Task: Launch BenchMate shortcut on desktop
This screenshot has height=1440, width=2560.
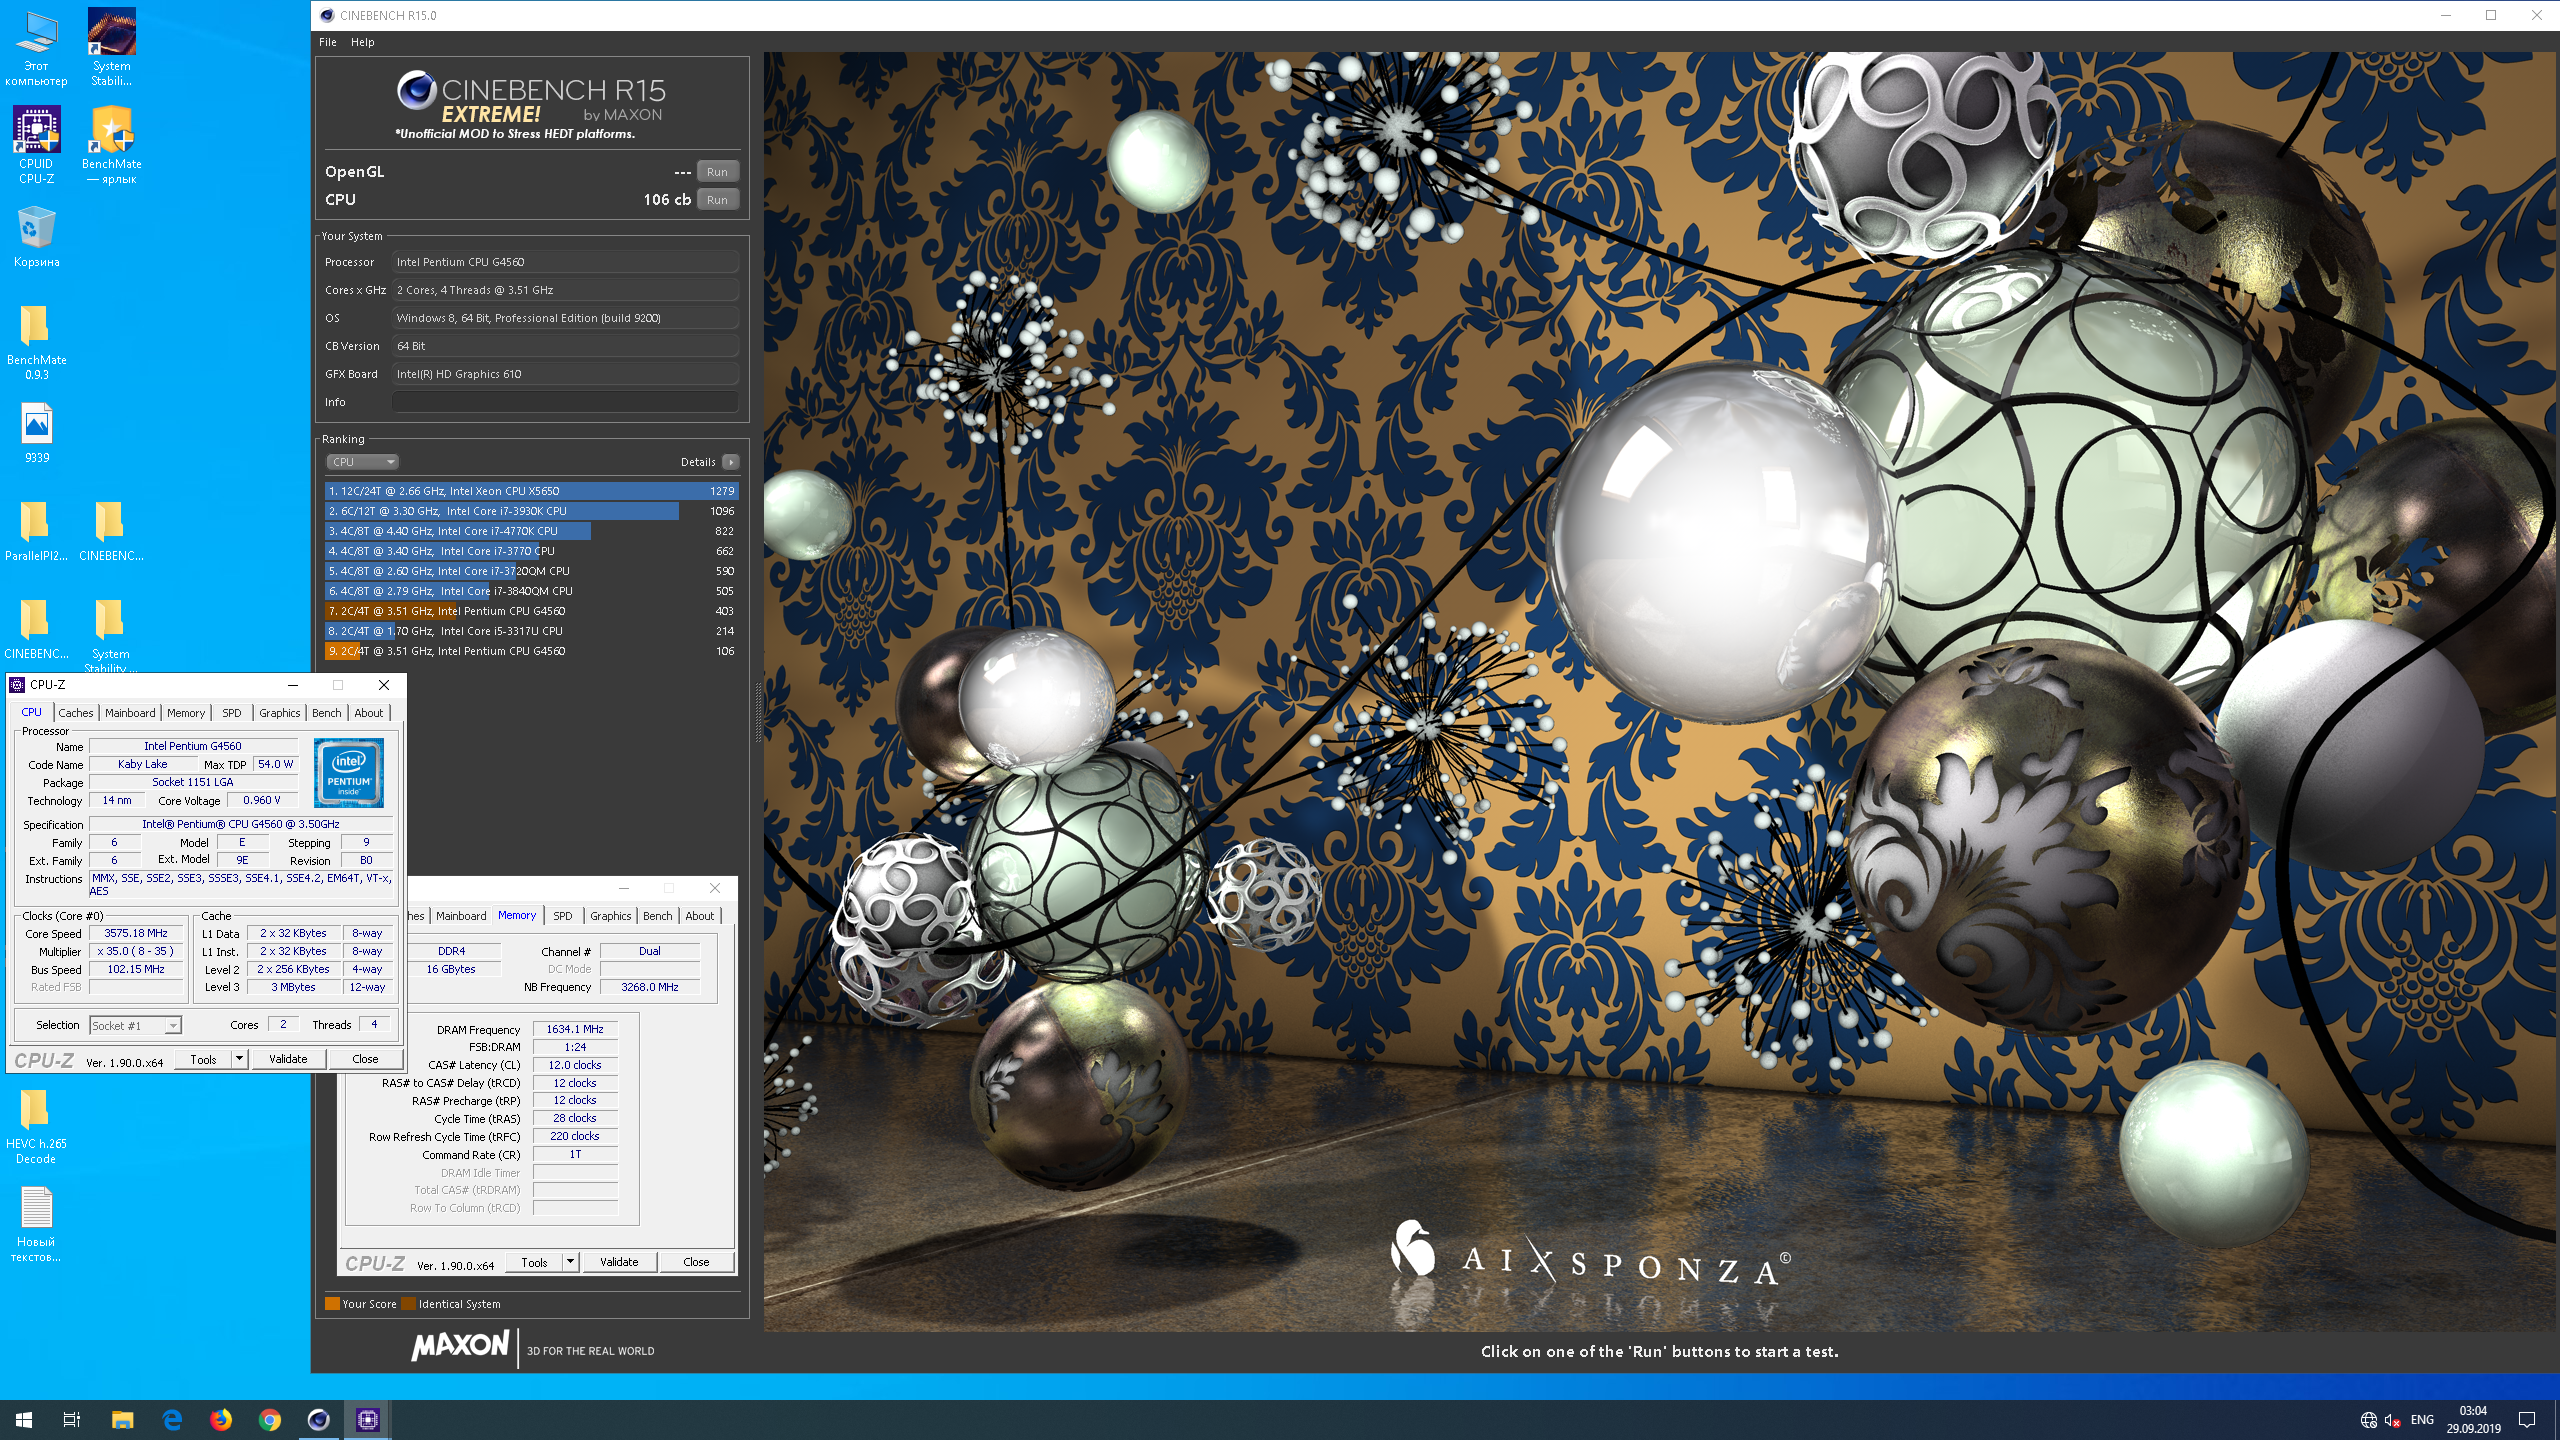Action: 111,145
